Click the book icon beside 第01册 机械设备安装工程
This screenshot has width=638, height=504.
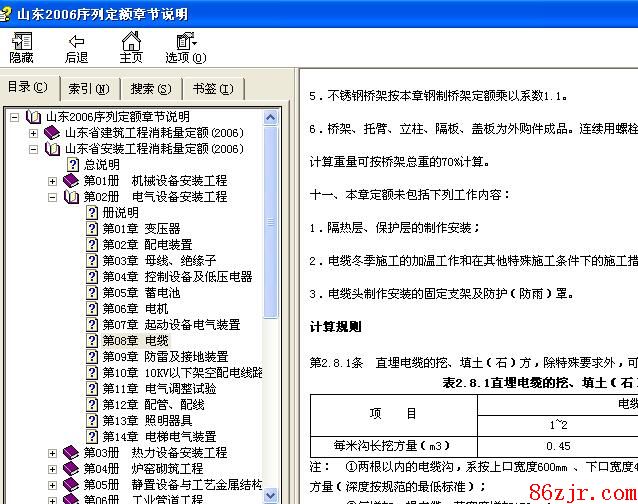tap(71, 181)
